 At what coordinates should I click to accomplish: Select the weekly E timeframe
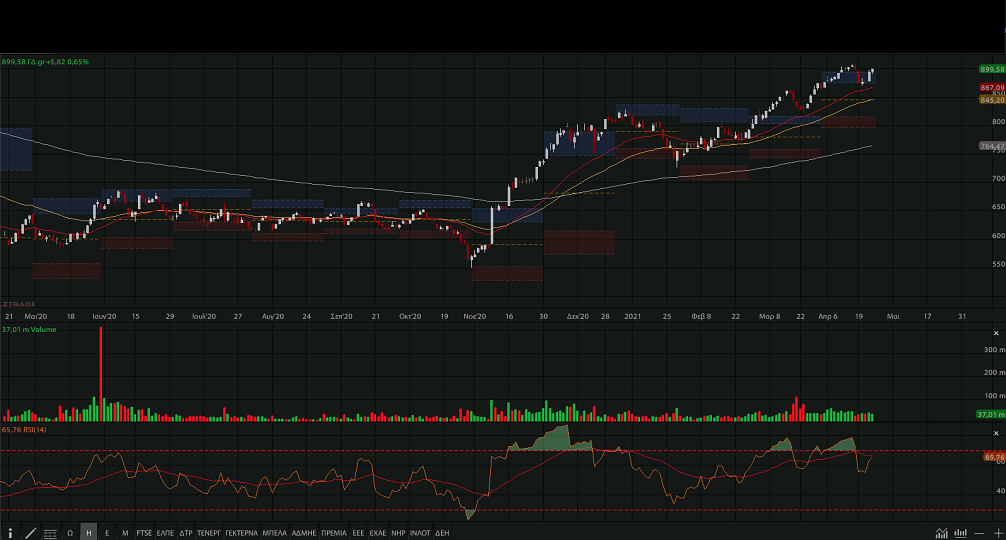click(x=107, y=533)
